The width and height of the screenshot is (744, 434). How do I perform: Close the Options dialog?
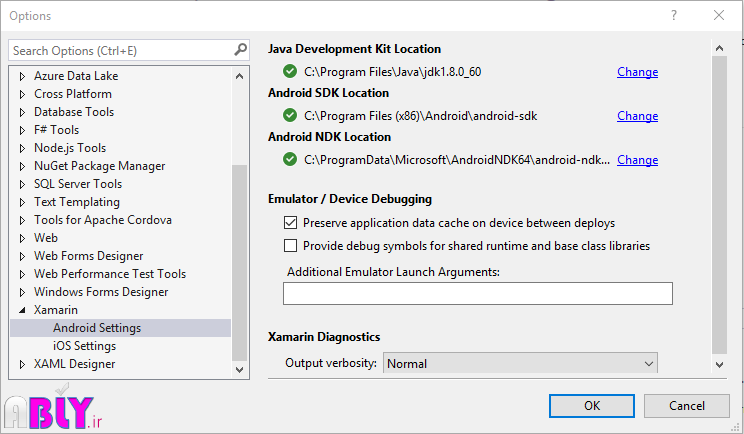[x=719, y=15]
